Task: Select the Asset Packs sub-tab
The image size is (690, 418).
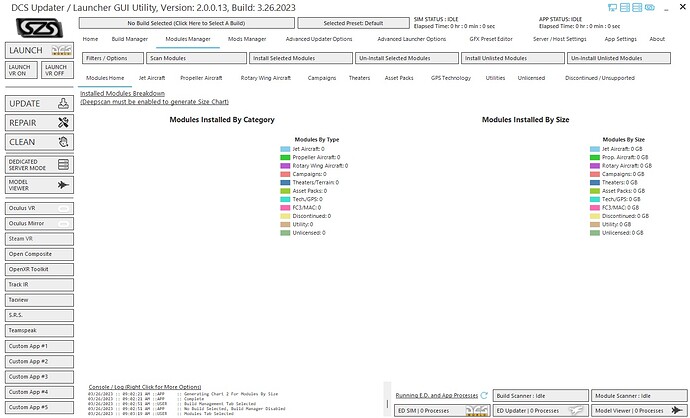Action: pyautogui.click(x=399, y=78)
